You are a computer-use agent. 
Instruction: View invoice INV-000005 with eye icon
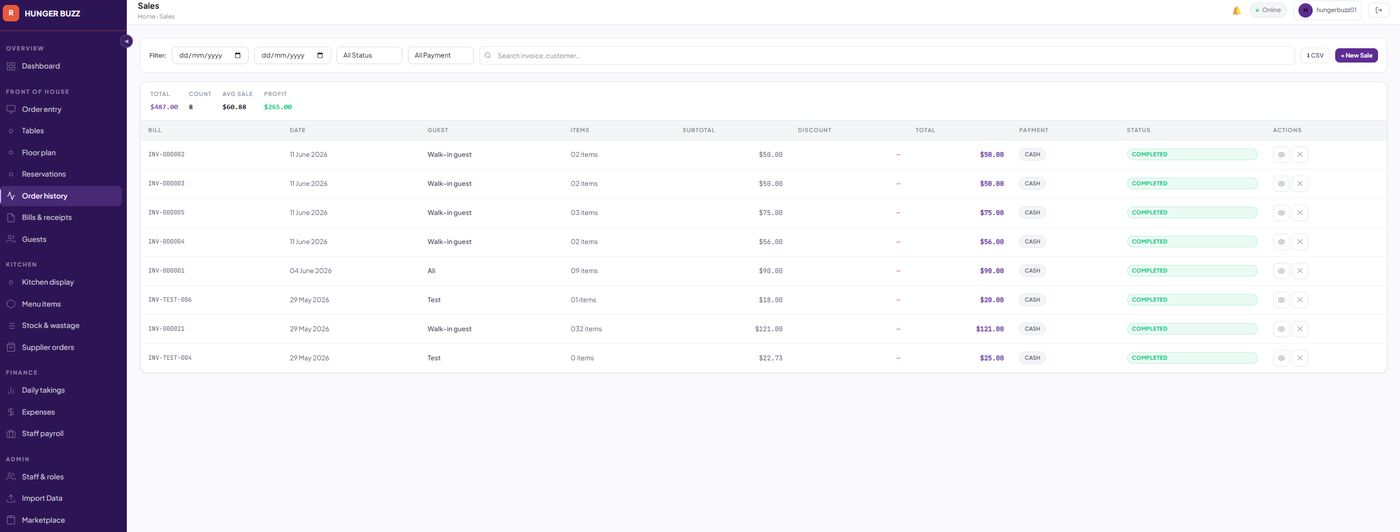1281,213
